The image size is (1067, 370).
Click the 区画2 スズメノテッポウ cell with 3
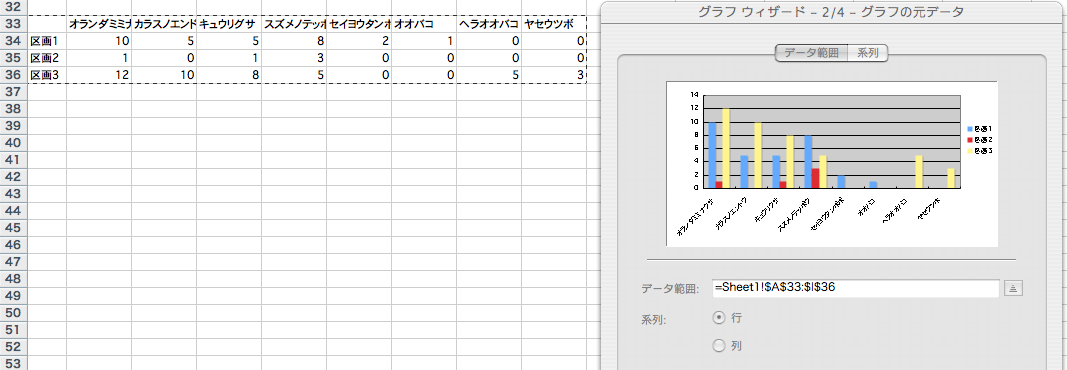[x=294, y=58]
